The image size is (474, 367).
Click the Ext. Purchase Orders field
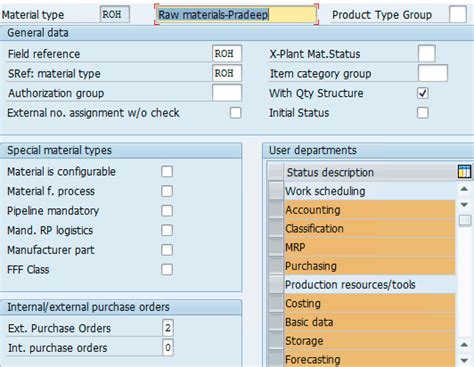coord(168,328)
